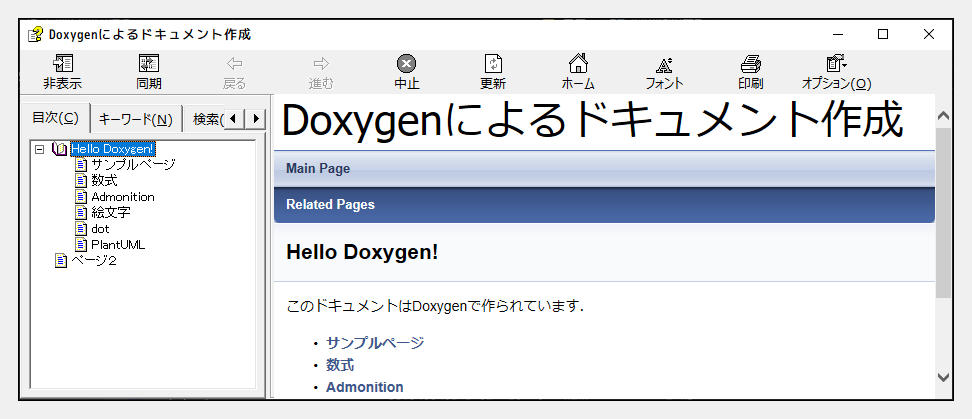Open 数式 in the contents tree
Image resolution: width=972 pixels, height=419 pixels.
[x=104, y=181]
